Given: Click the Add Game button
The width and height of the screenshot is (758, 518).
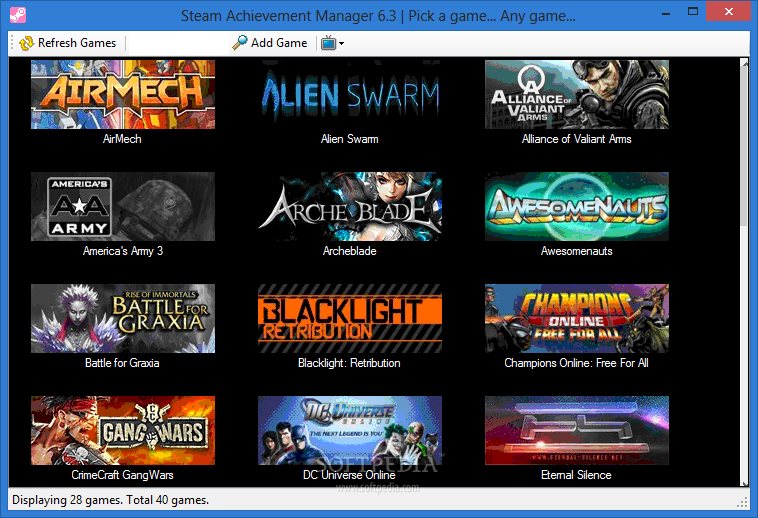Looking at the screenshot, I should pyautogui.click(x=269, y=43).
